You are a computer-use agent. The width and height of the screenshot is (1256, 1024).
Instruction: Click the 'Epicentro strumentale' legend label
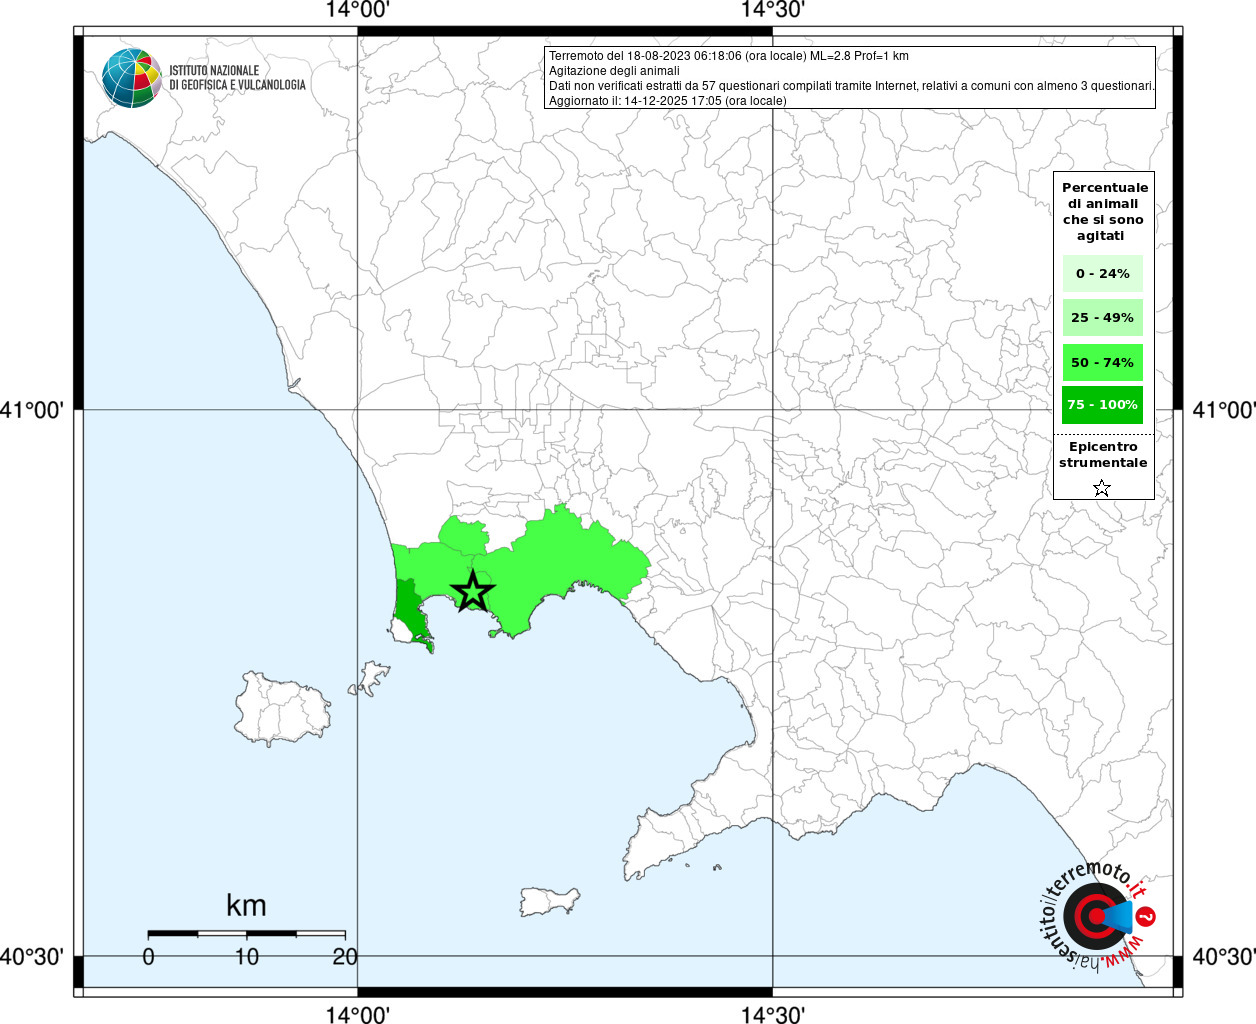coord(1103,455)
